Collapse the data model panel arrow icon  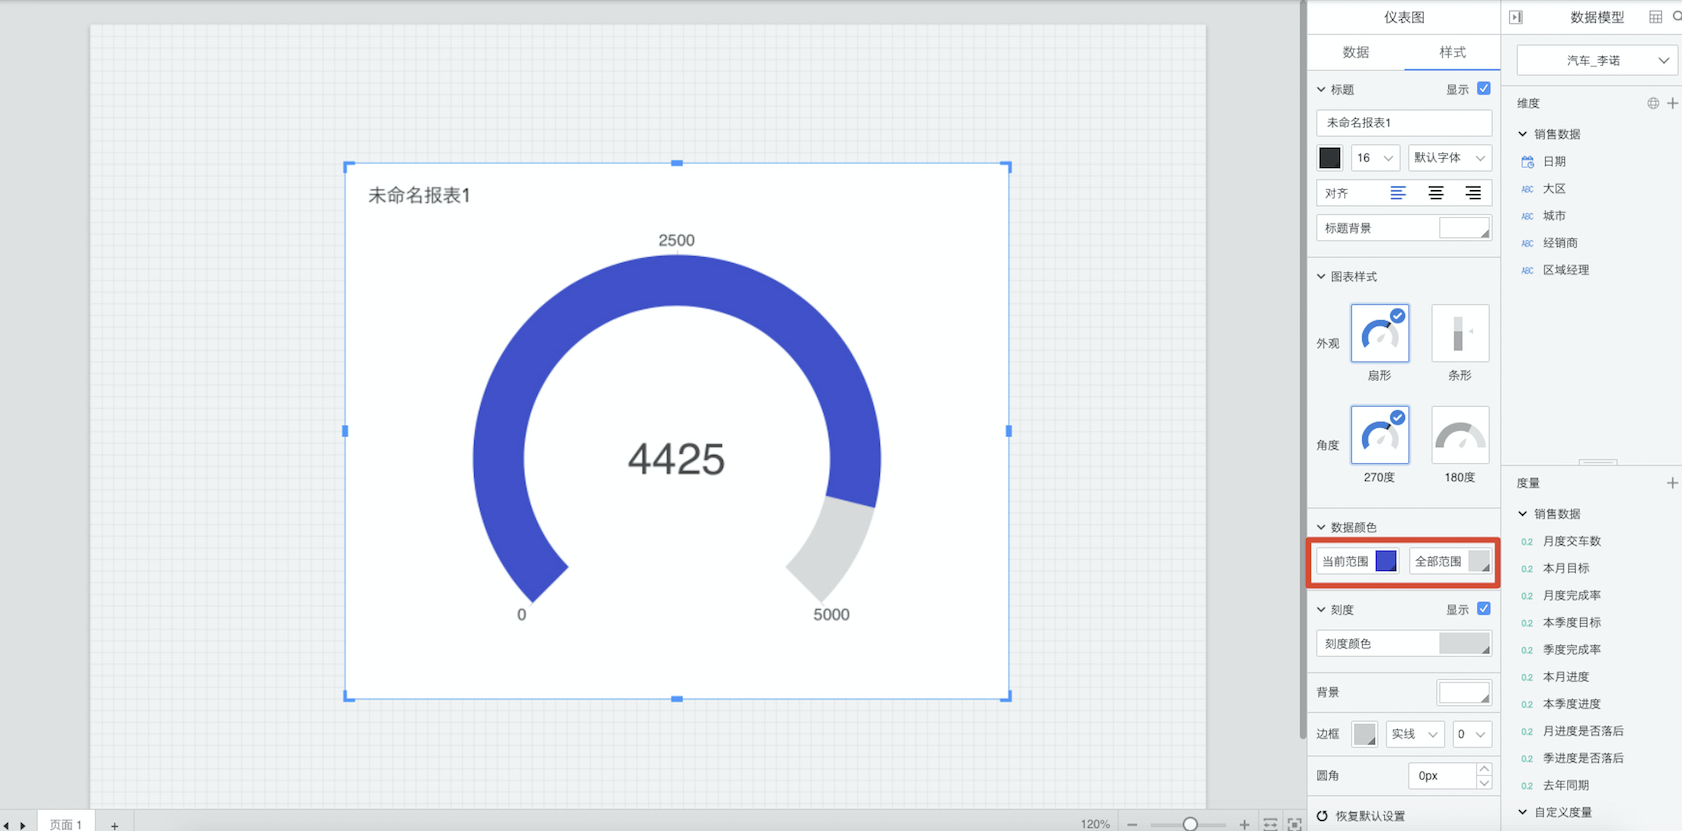(1516, 17)
